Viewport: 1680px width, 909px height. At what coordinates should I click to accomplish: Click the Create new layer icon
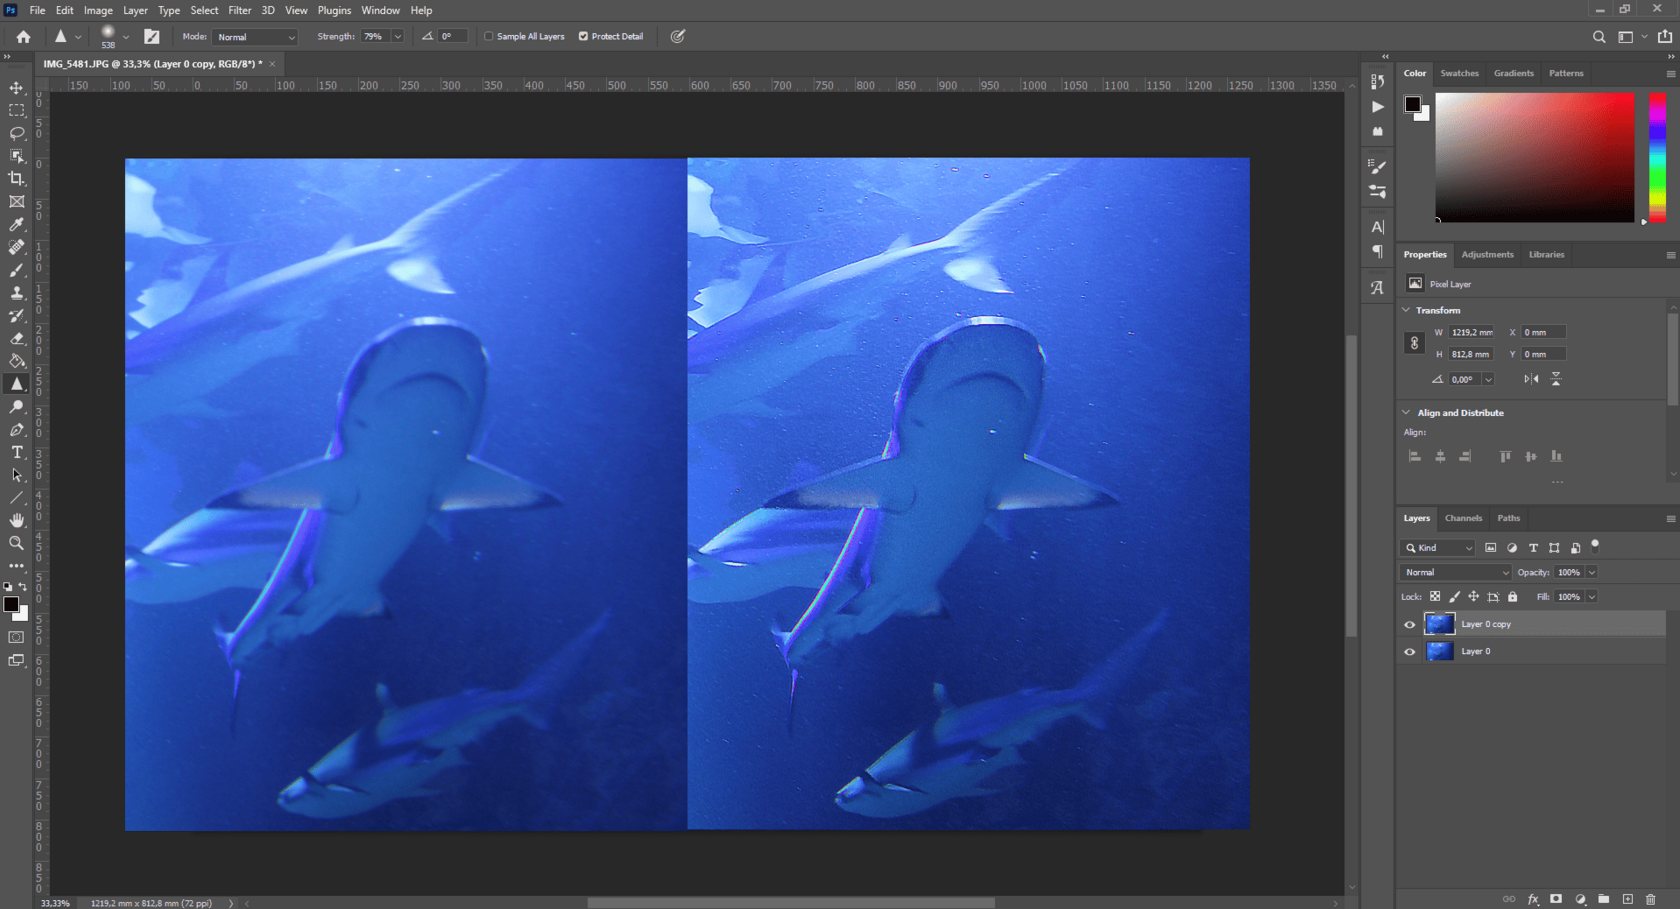tap(1625, 898)
